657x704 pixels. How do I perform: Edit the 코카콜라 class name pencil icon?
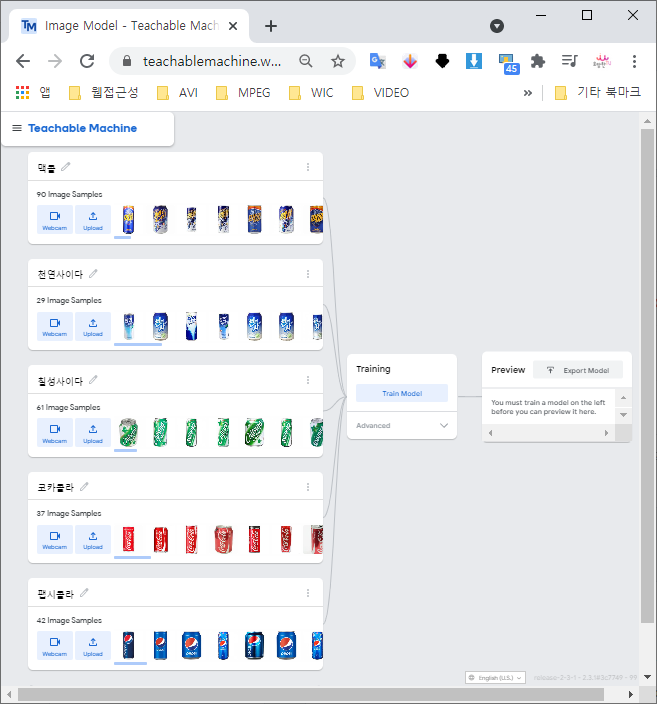(x=84, y=487)
